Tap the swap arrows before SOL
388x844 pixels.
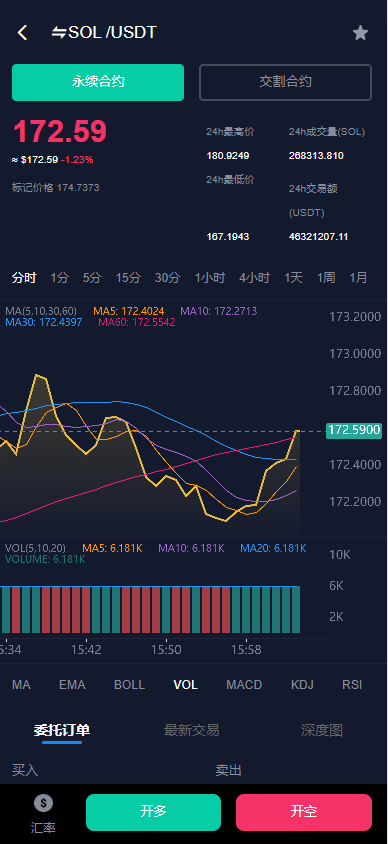tap(59, 33)
